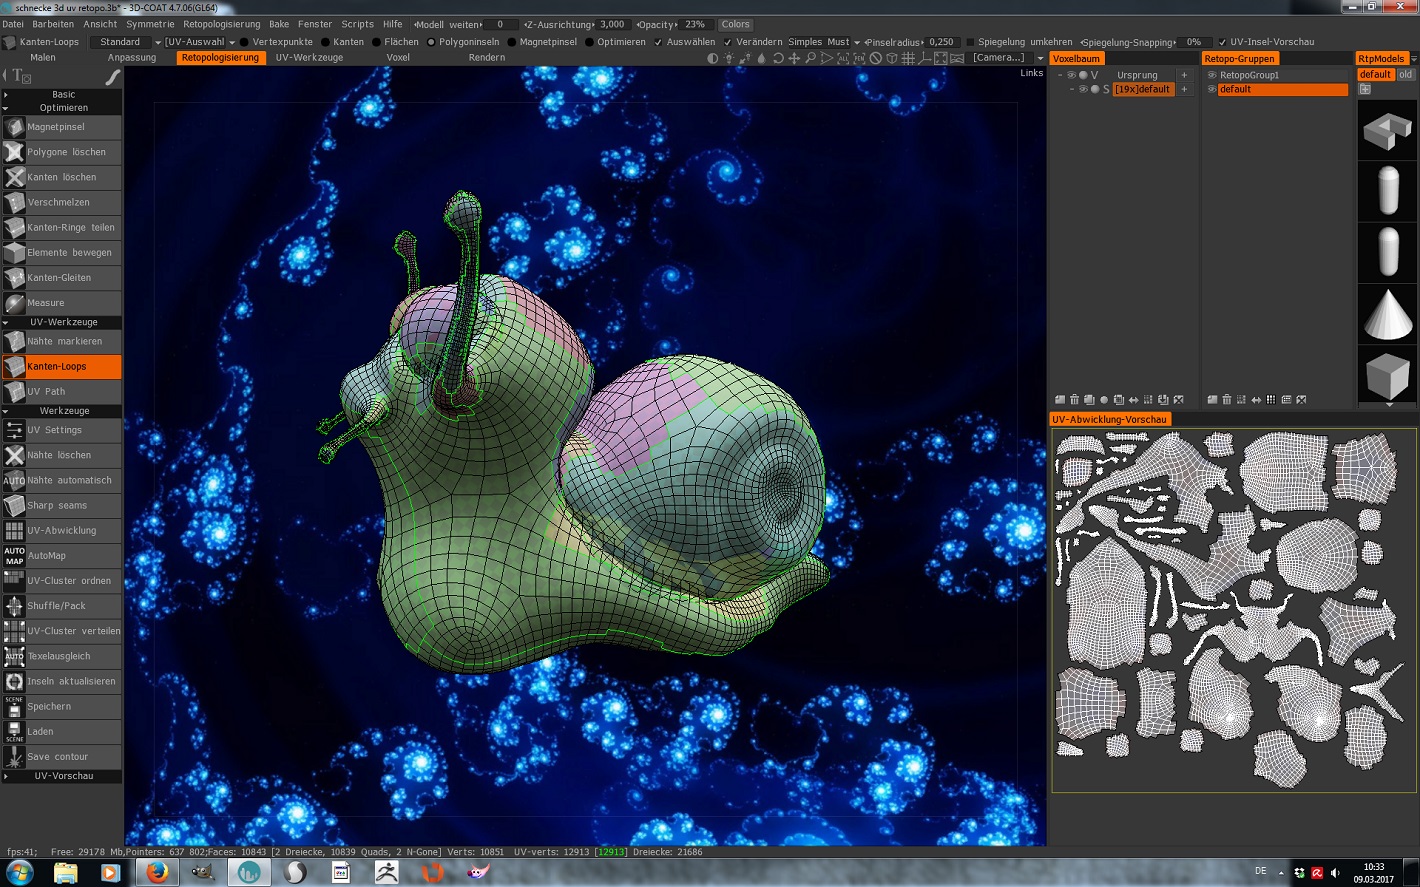Activate the Nähte markieren tool
This screenshot has width=1420, height=887.
[x=62, y=341]
